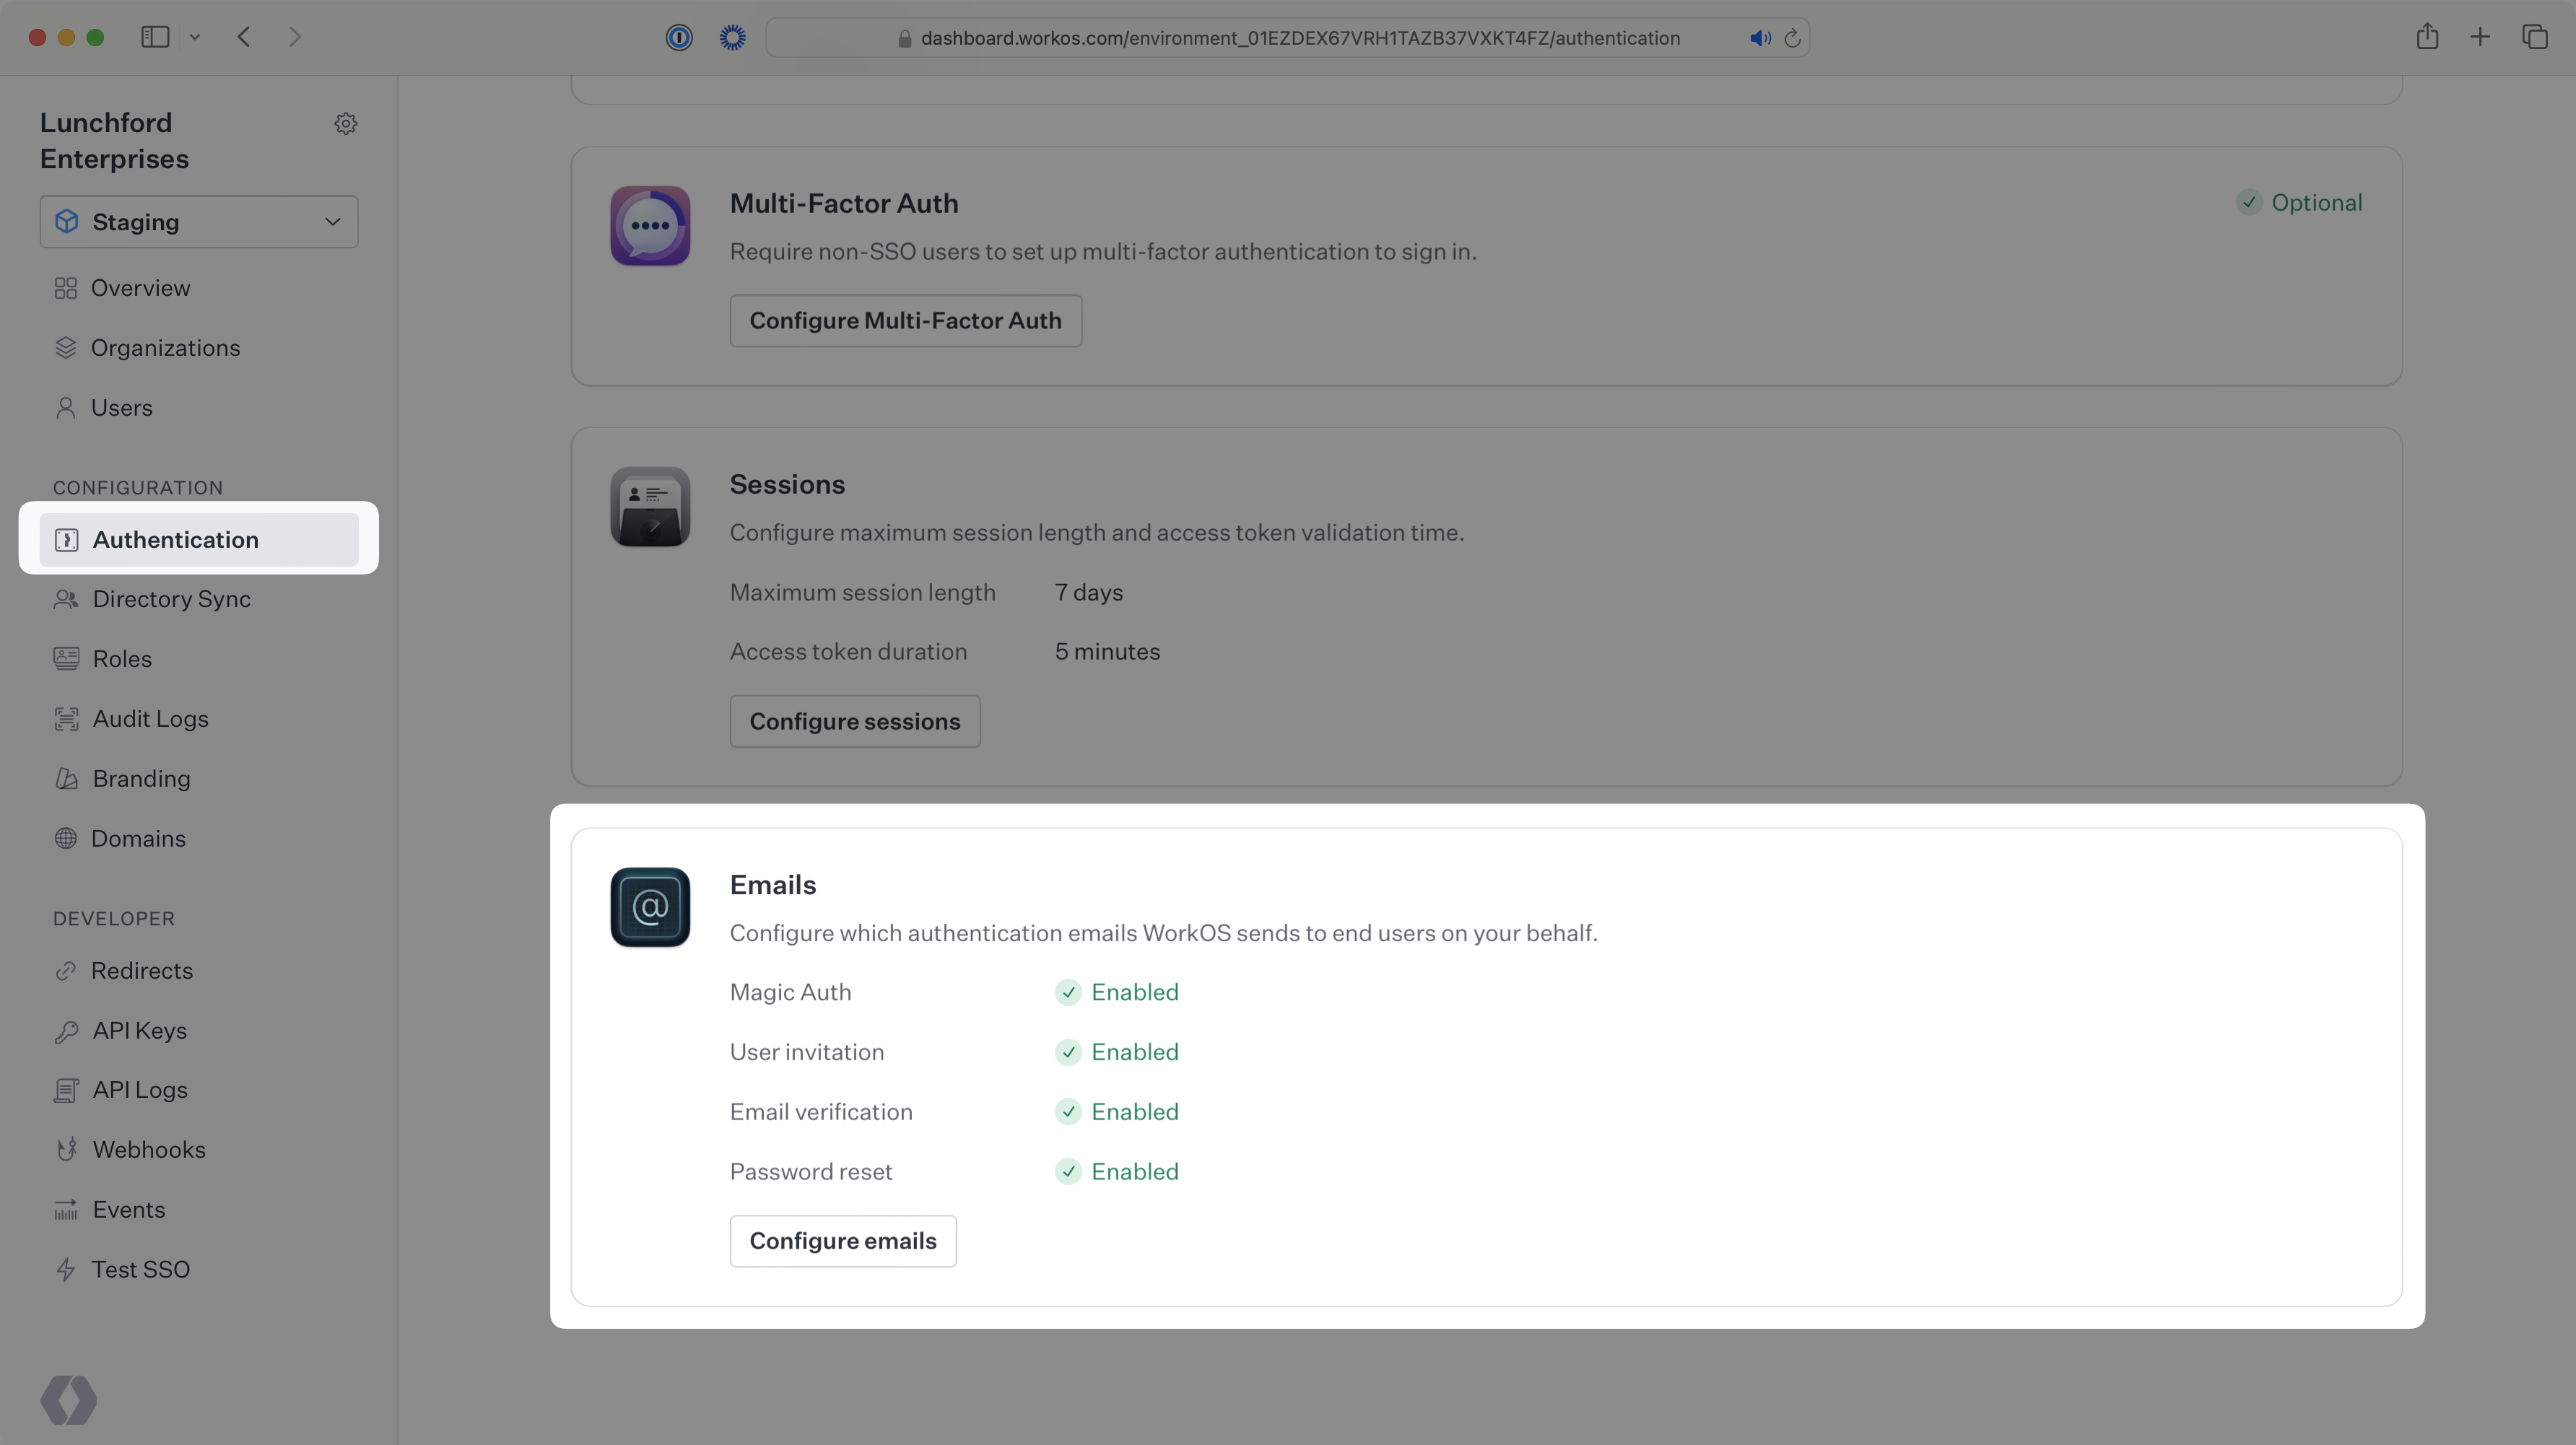Open the Organizations section in the sidebar
Viewport: 2576px width, 1445px height.
click(x=166, y=348)
